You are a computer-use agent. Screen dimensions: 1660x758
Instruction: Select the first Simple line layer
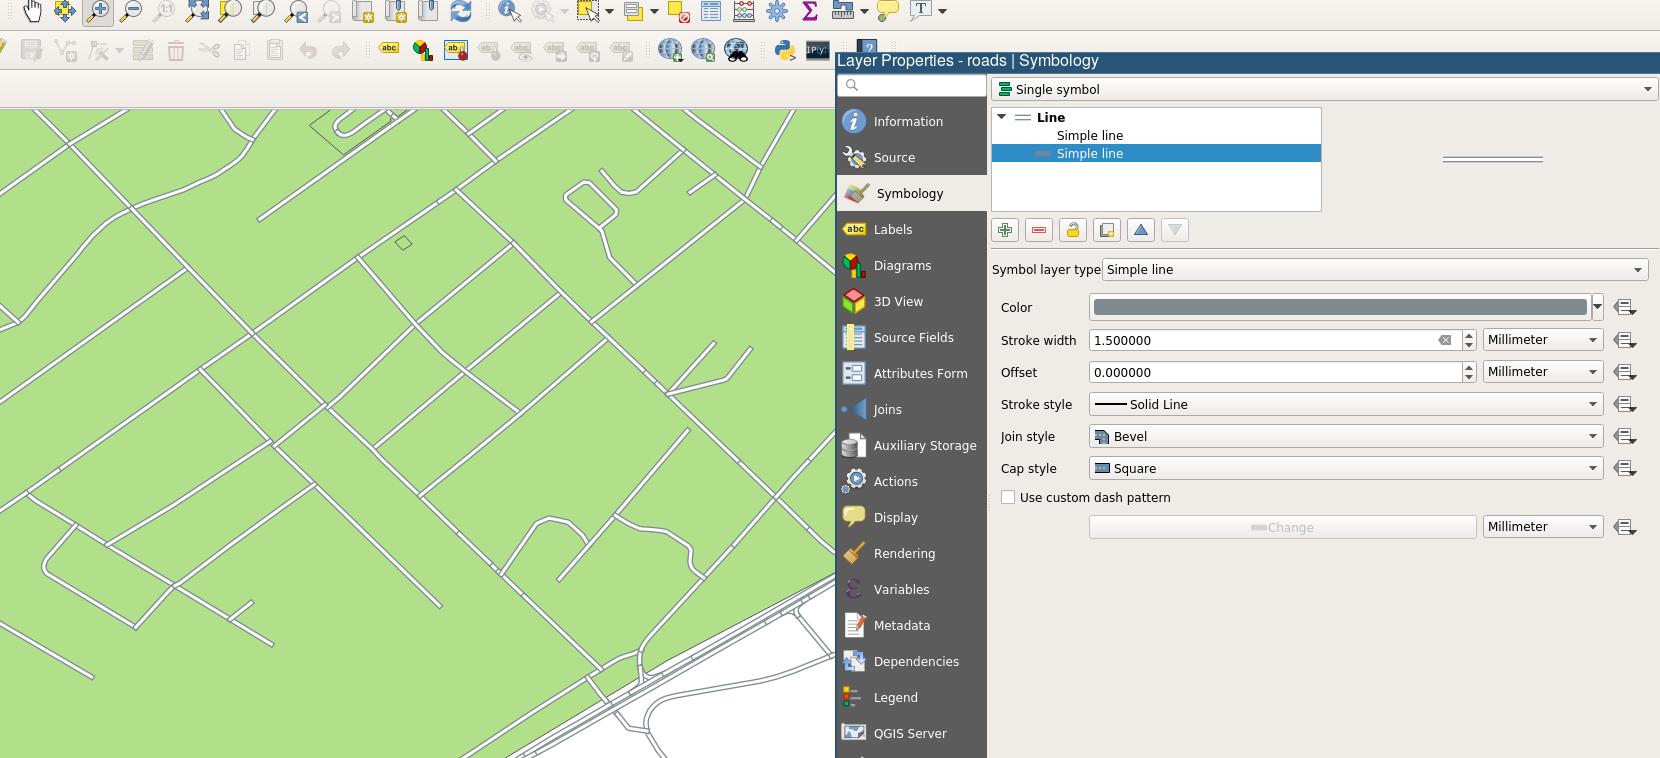click(1089, 135)
